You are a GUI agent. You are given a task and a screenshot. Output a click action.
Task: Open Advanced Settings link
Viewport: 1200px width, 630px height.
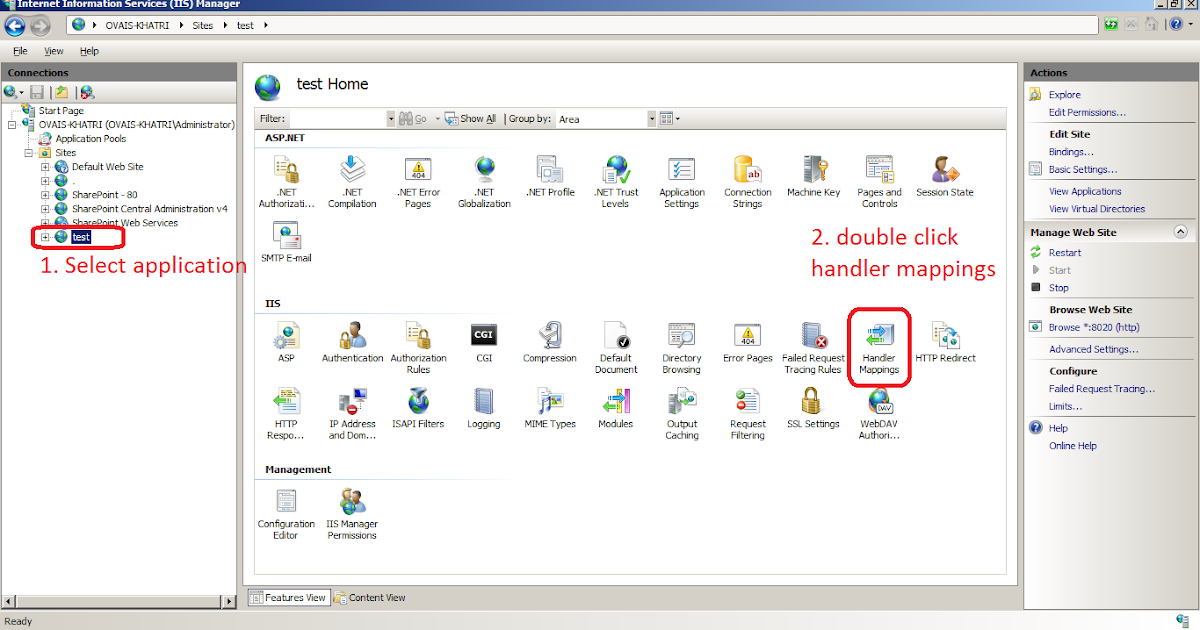click(1094, 349)
